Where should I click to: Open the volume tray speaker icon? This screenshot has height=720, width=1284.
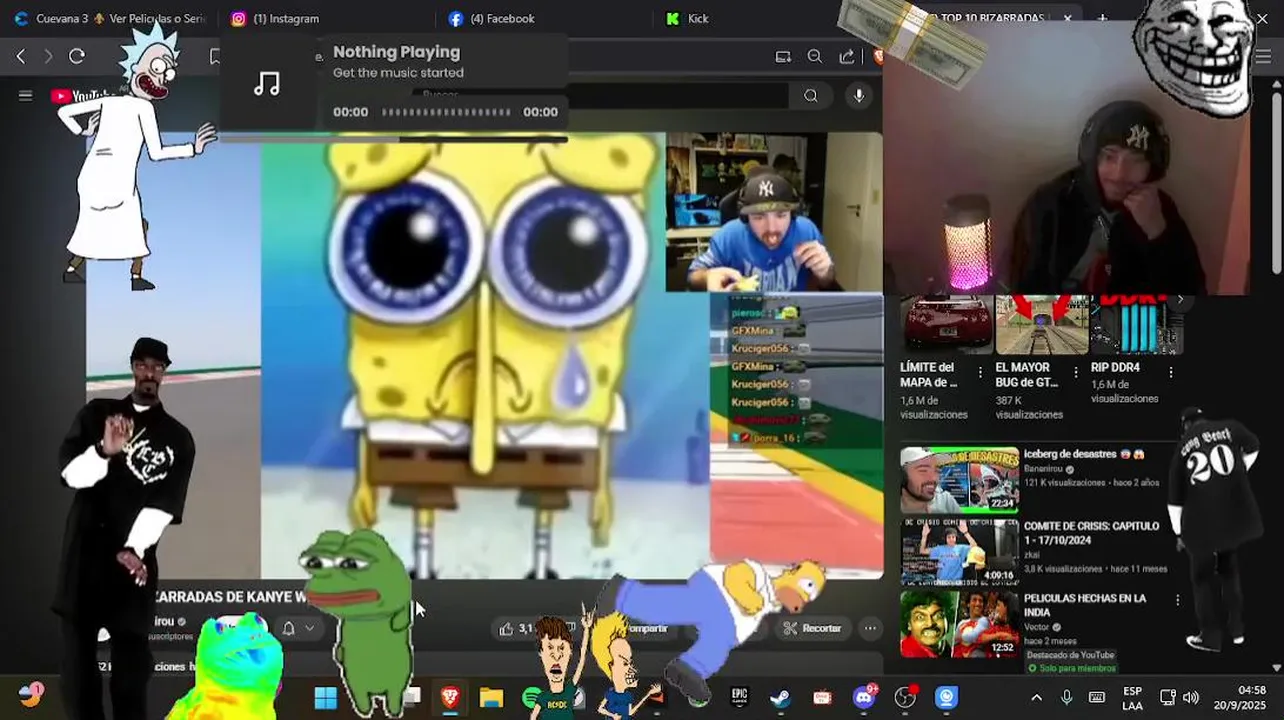point(1191,698)
